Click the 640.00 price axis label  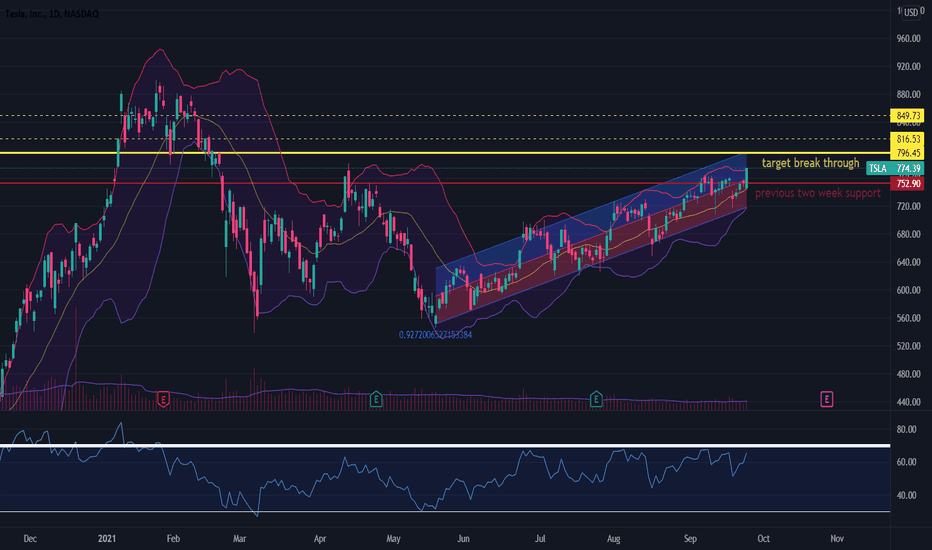[908, 262]
